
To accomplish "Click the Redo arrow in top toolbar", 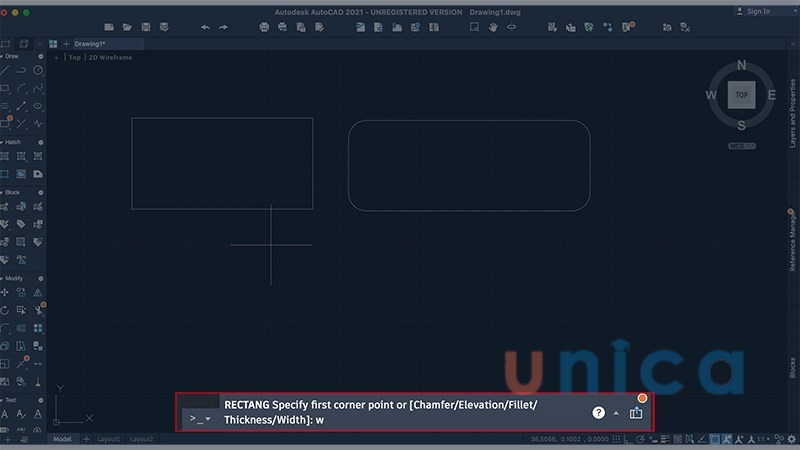I will tap(223, 27).
